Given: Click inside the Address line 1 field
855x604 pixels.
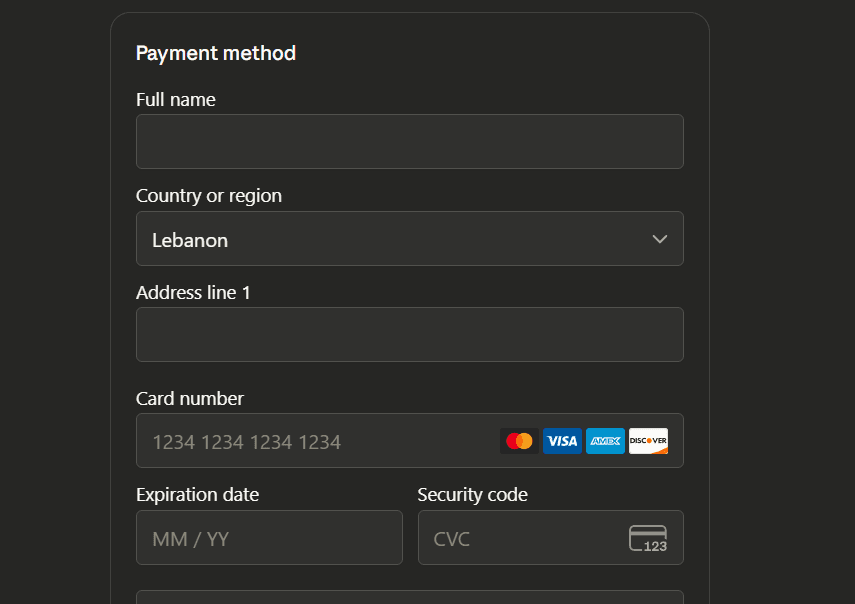Looking at the screenshot, I should (x=410, y=334).
